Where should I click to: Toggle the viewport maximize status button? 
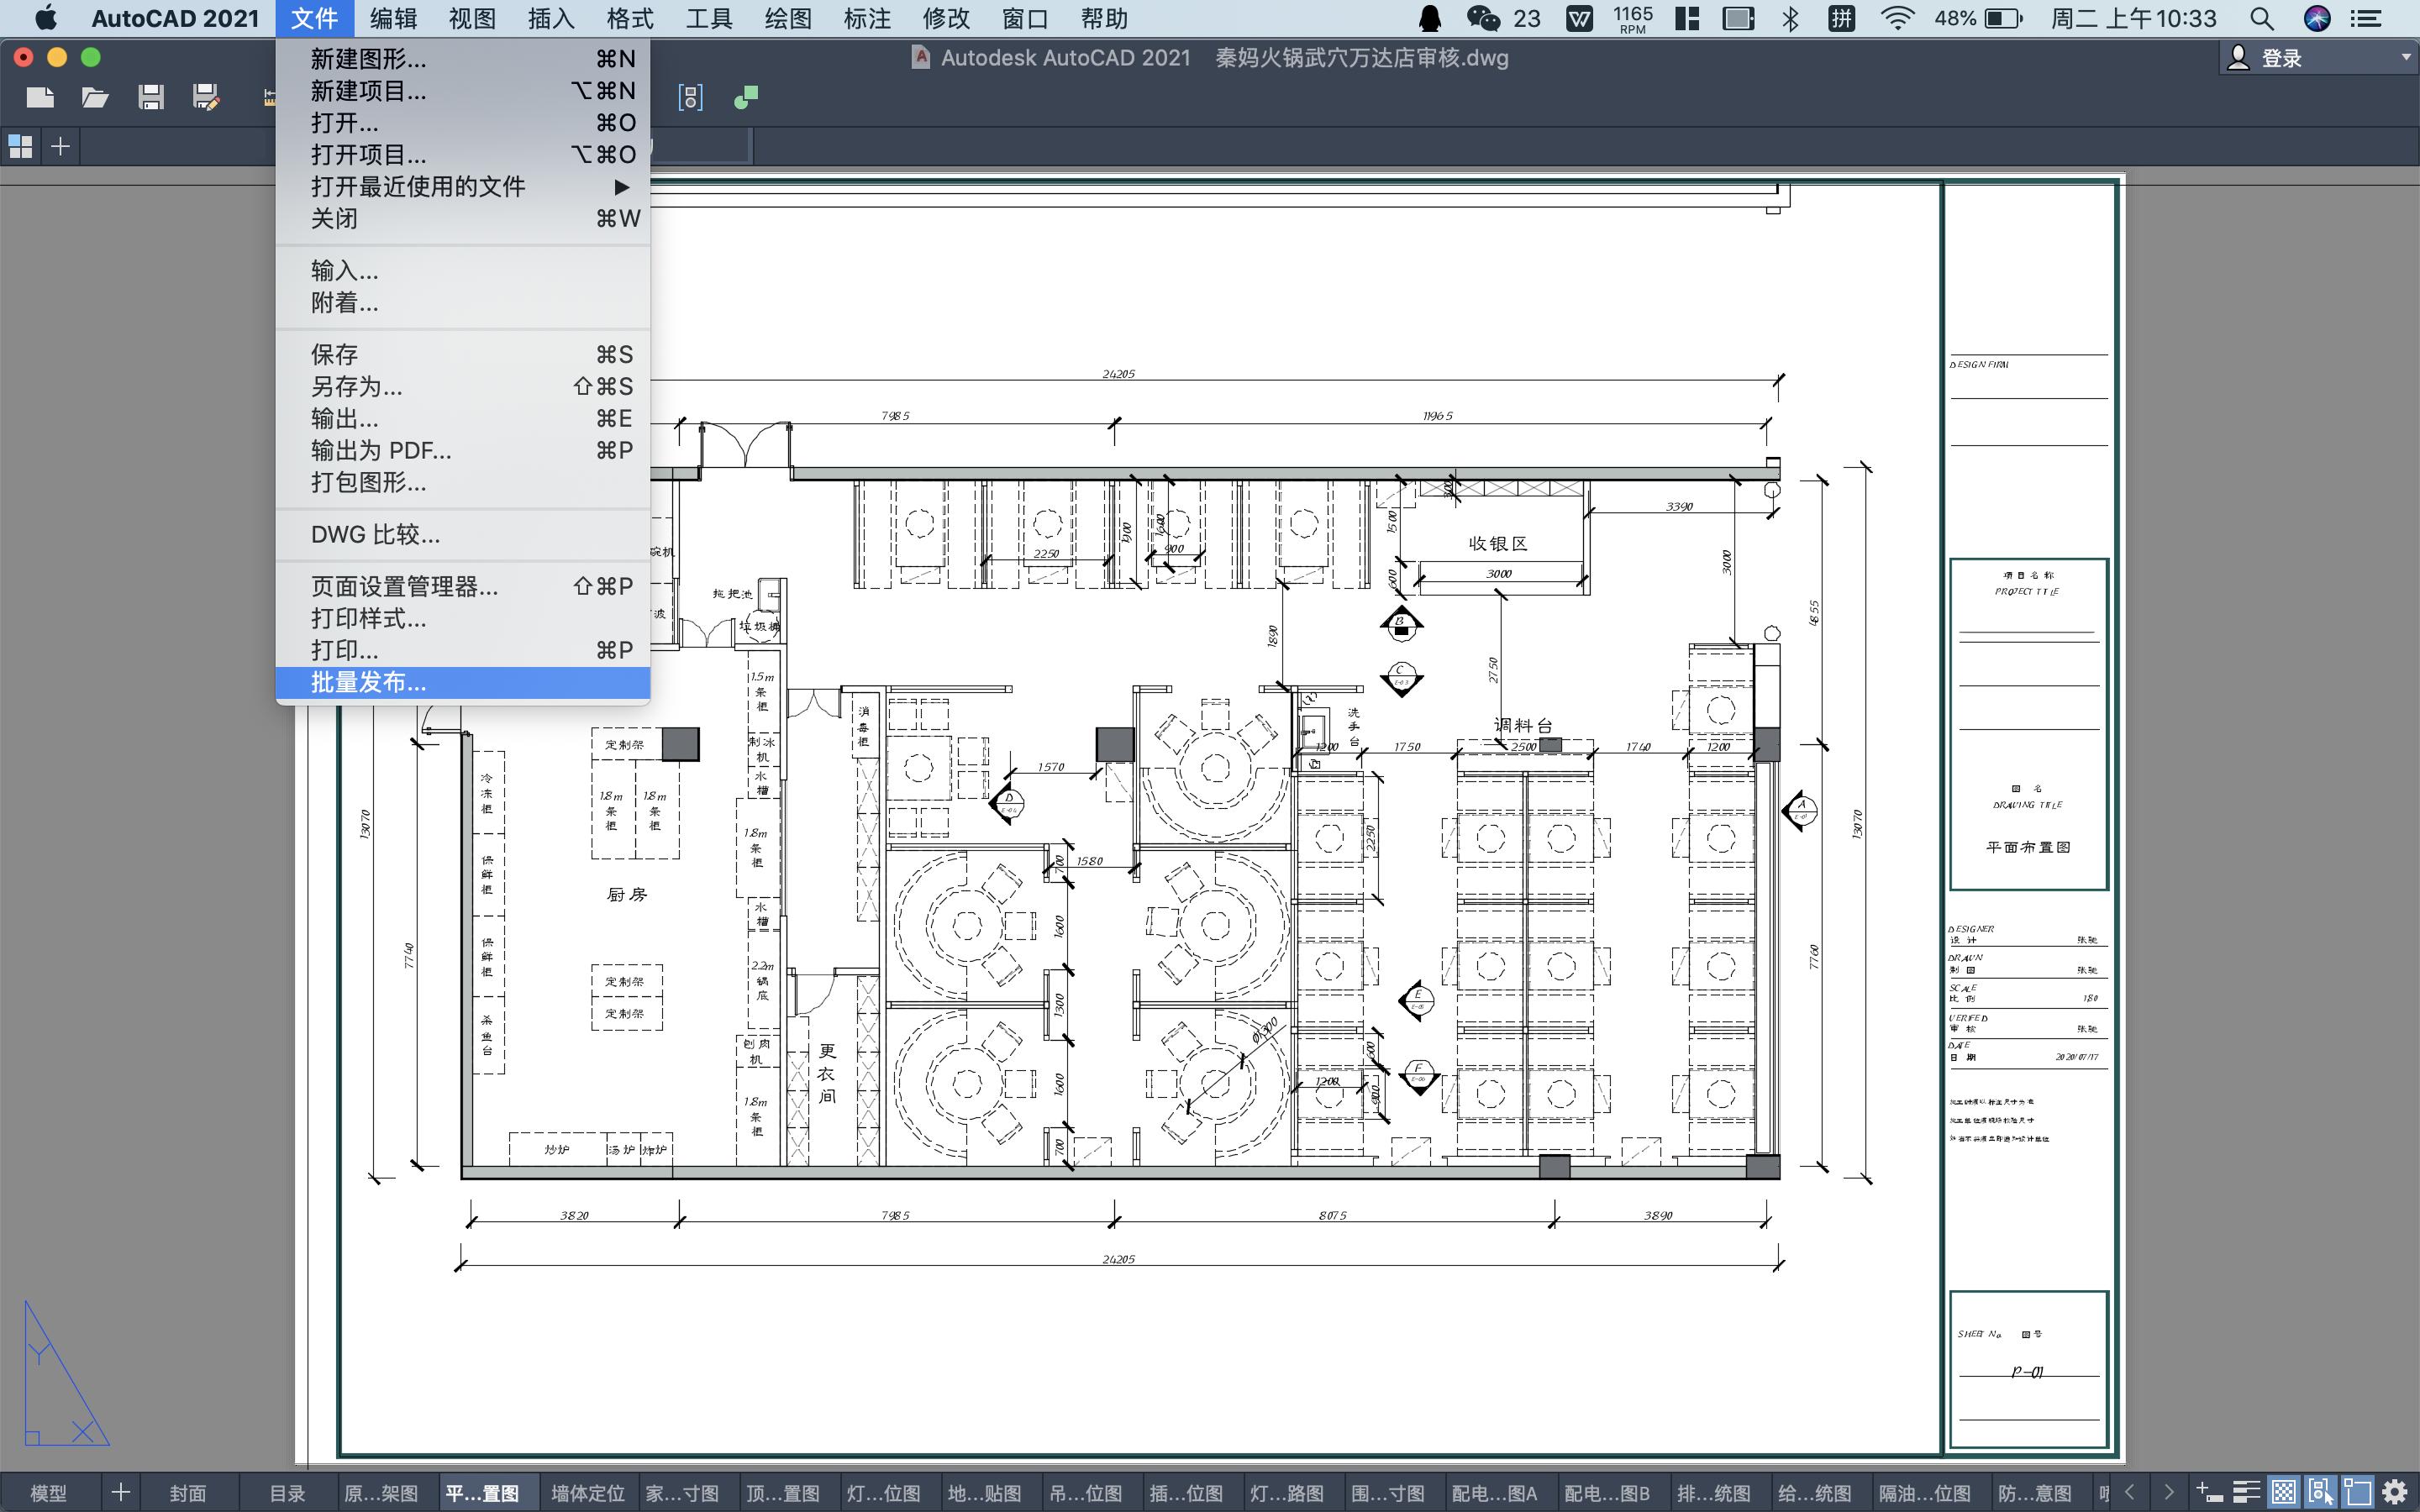[2357, 1492]
